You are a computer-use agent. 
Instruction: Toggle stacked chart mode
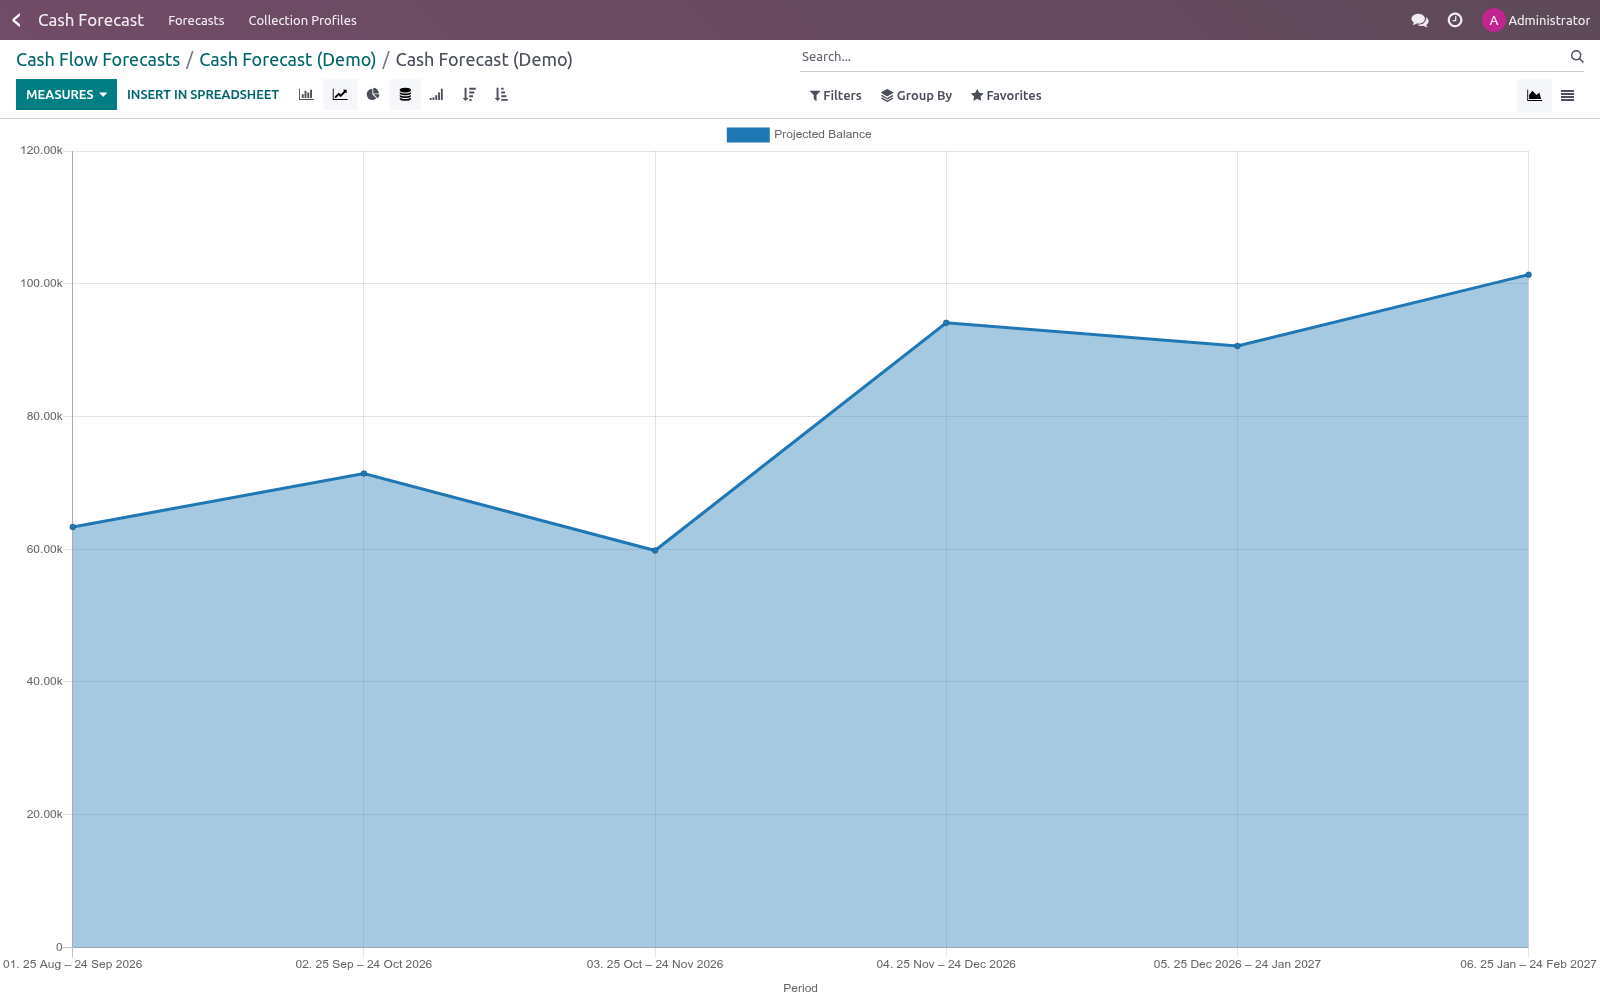pos(405,95)
